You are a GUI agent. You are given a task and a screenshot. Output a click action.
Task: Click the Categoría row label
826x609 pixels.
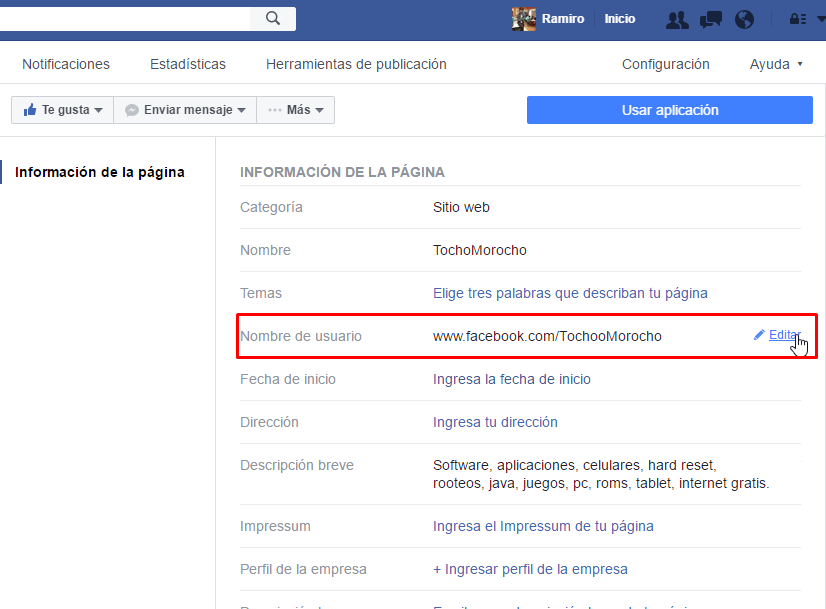(271, 208)
